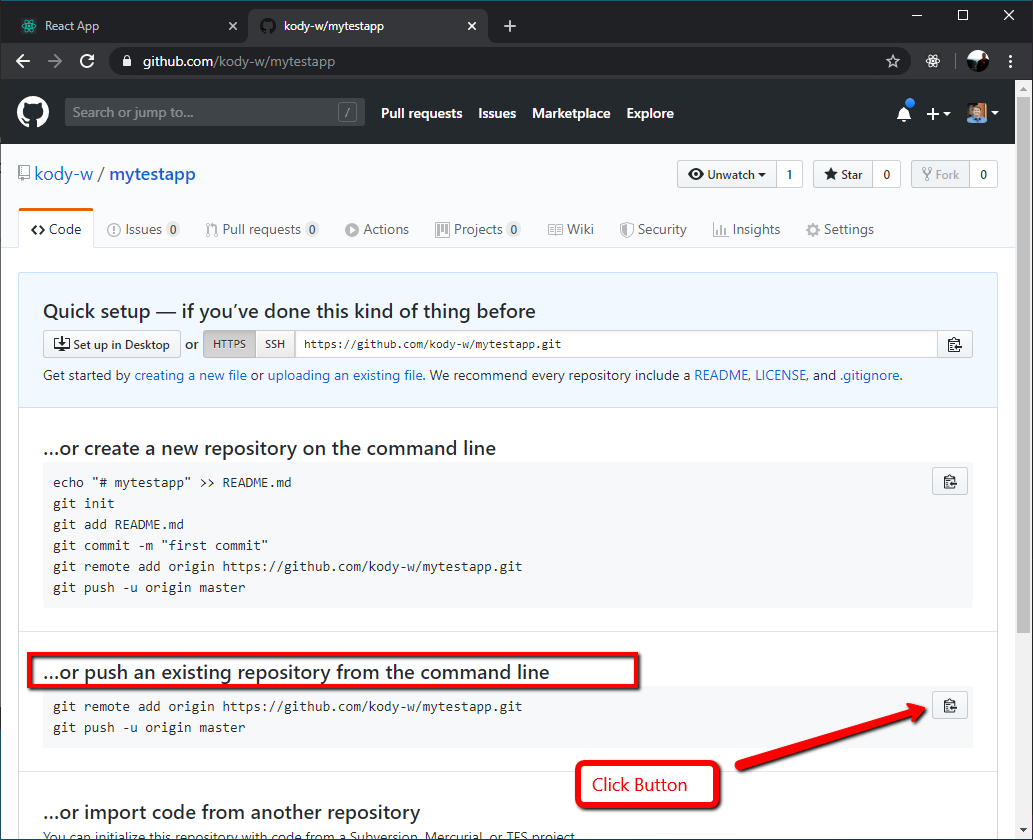Image resolution: width=1033 pixels, height=840 pixels.
Task: Select the Code tab
Action: pos(56,229)
